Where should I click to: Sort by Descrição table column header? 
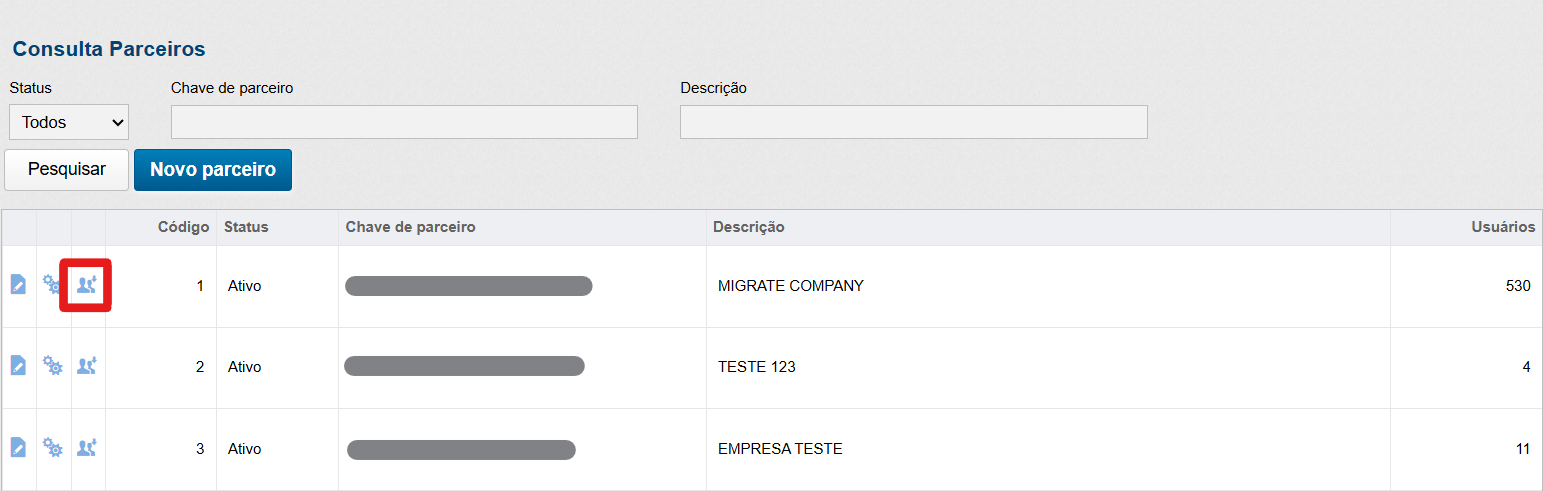click(x=748, y=227)
